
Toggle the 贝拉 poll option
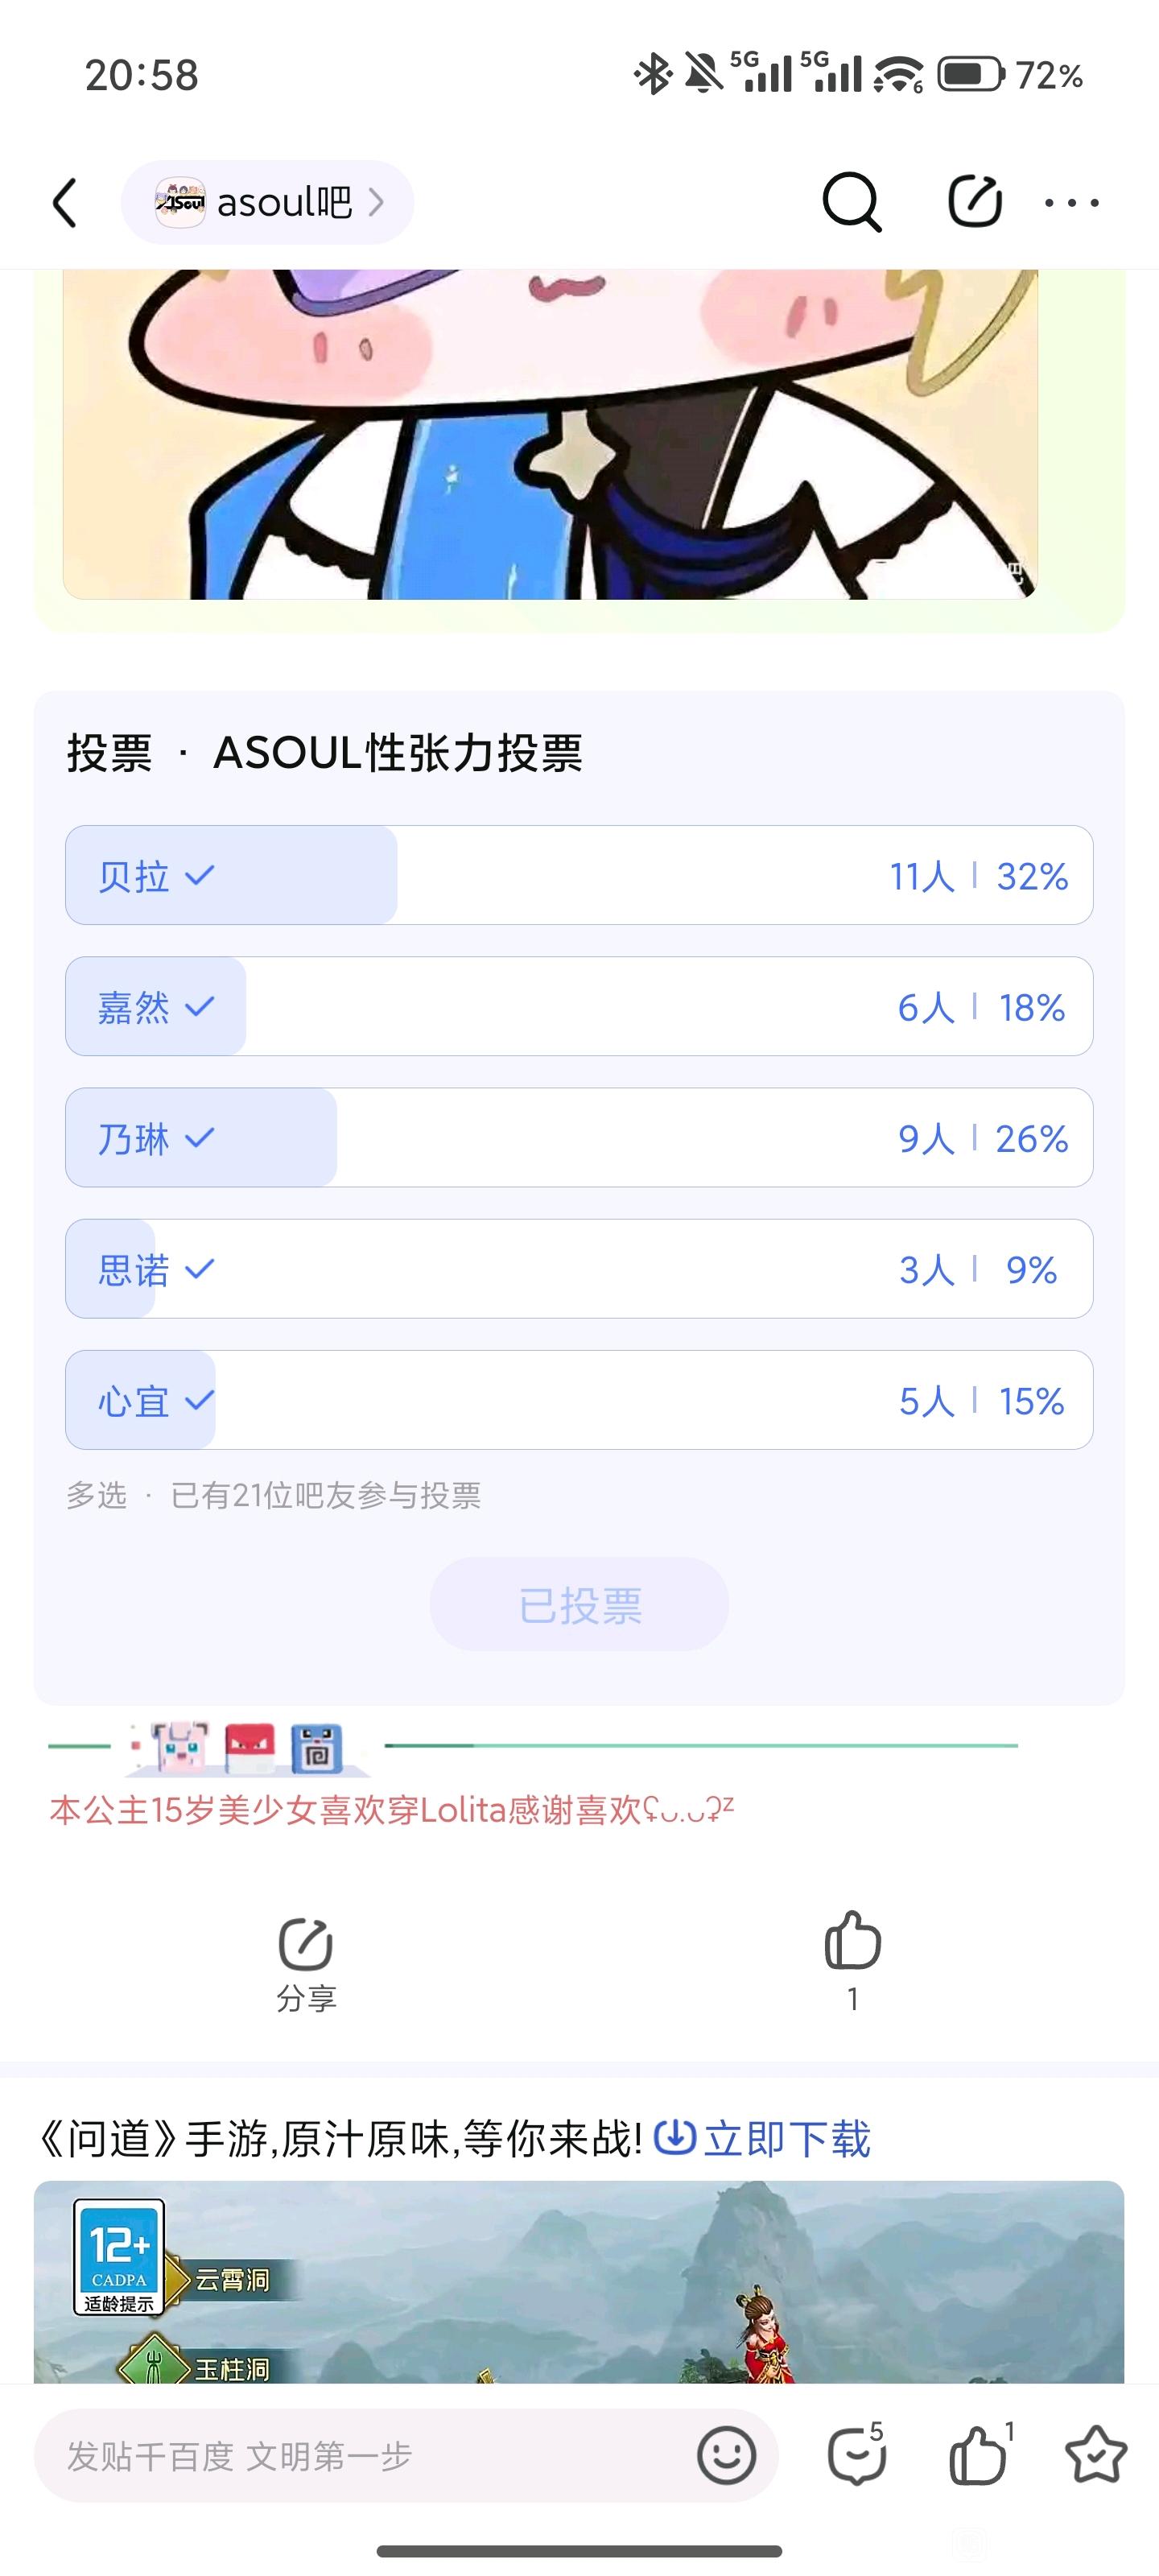tap(578, 875)
